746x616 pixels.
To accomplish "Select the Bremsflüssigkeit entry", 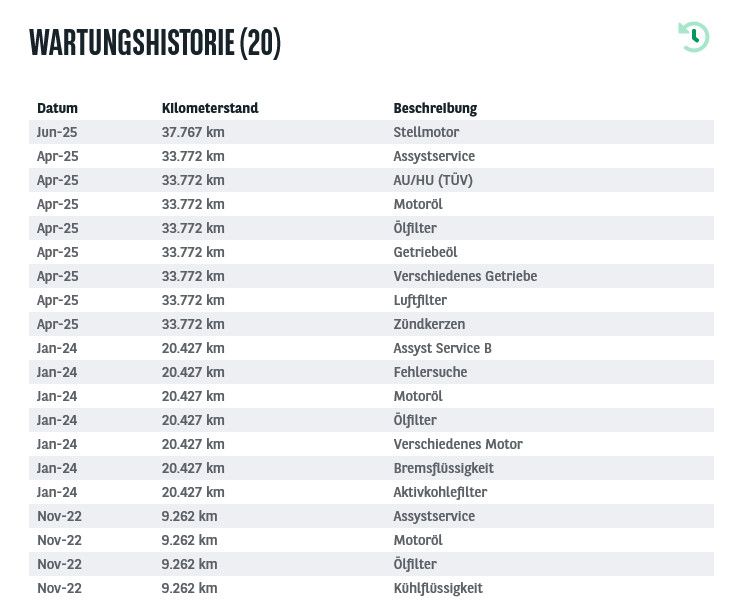I will coord(443,468).
